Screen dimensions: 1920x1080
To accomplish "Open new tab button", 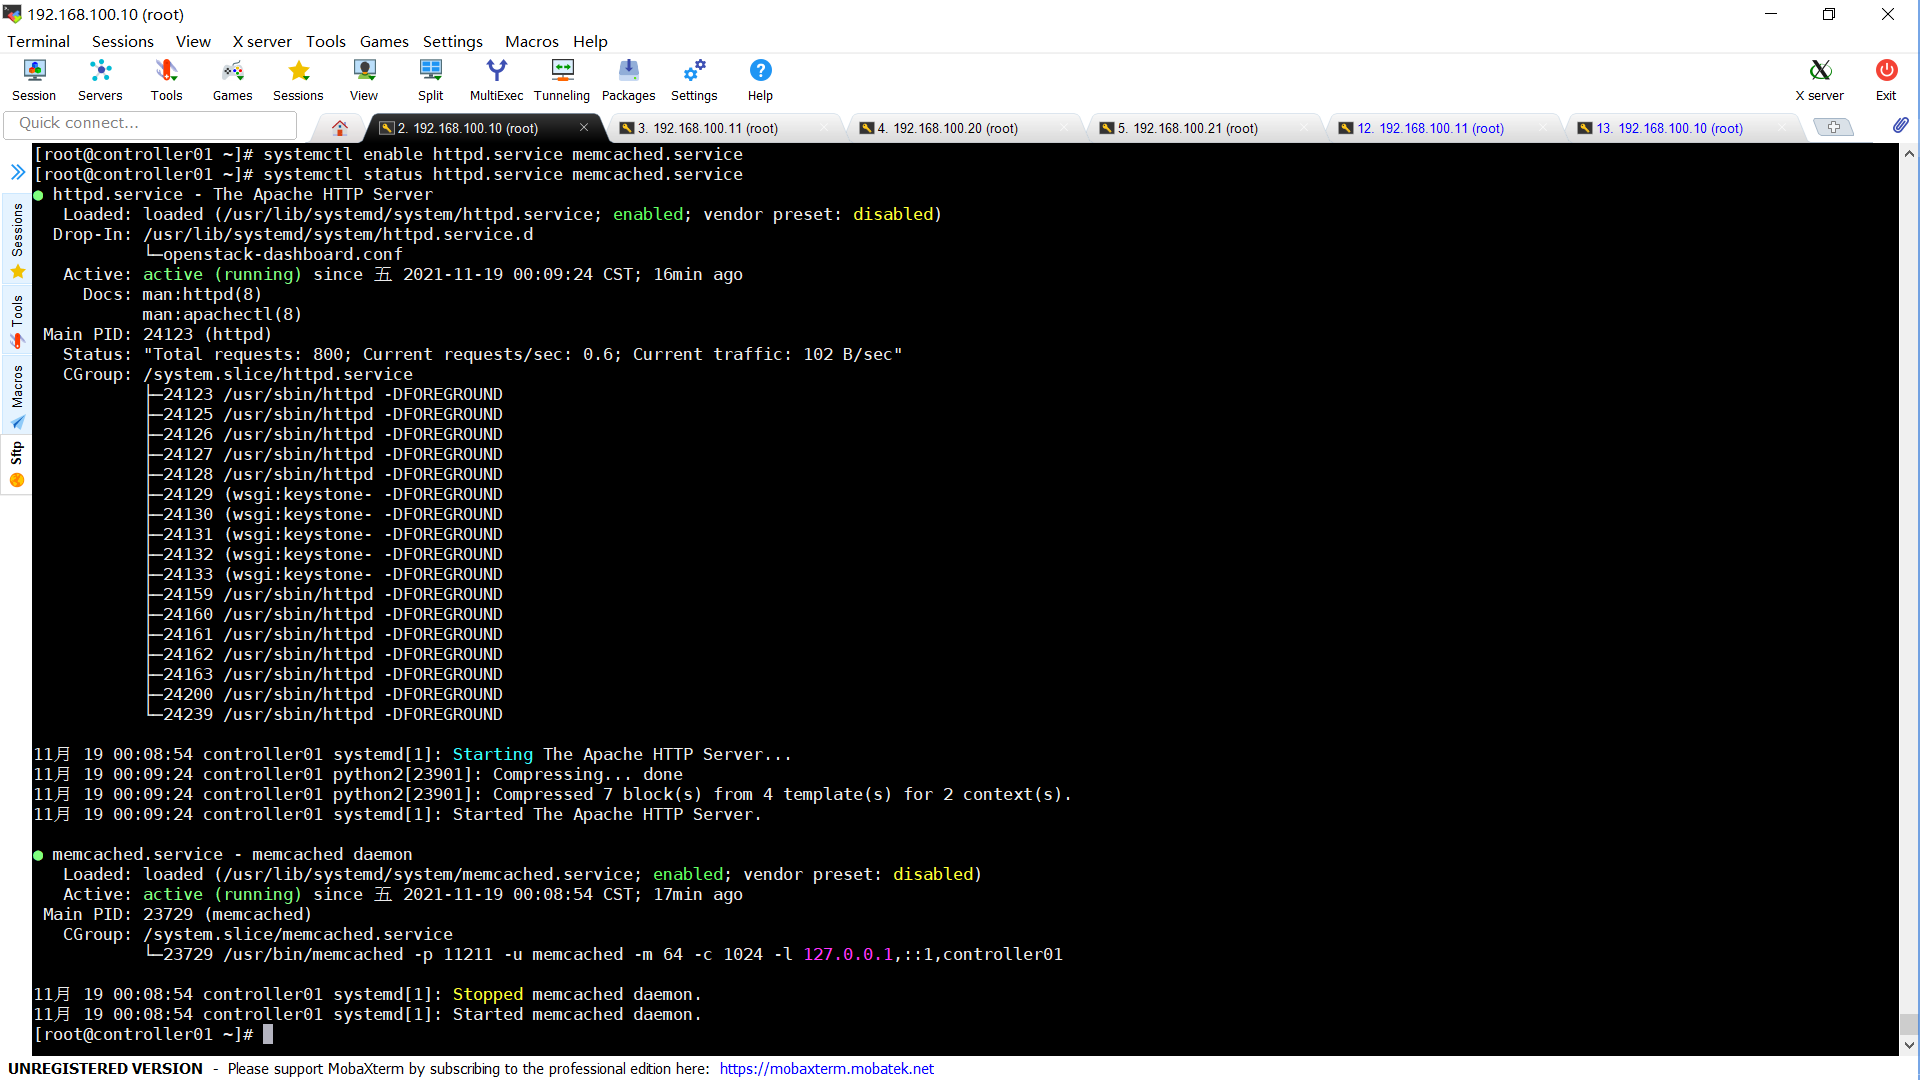I will coord(1833,127).
